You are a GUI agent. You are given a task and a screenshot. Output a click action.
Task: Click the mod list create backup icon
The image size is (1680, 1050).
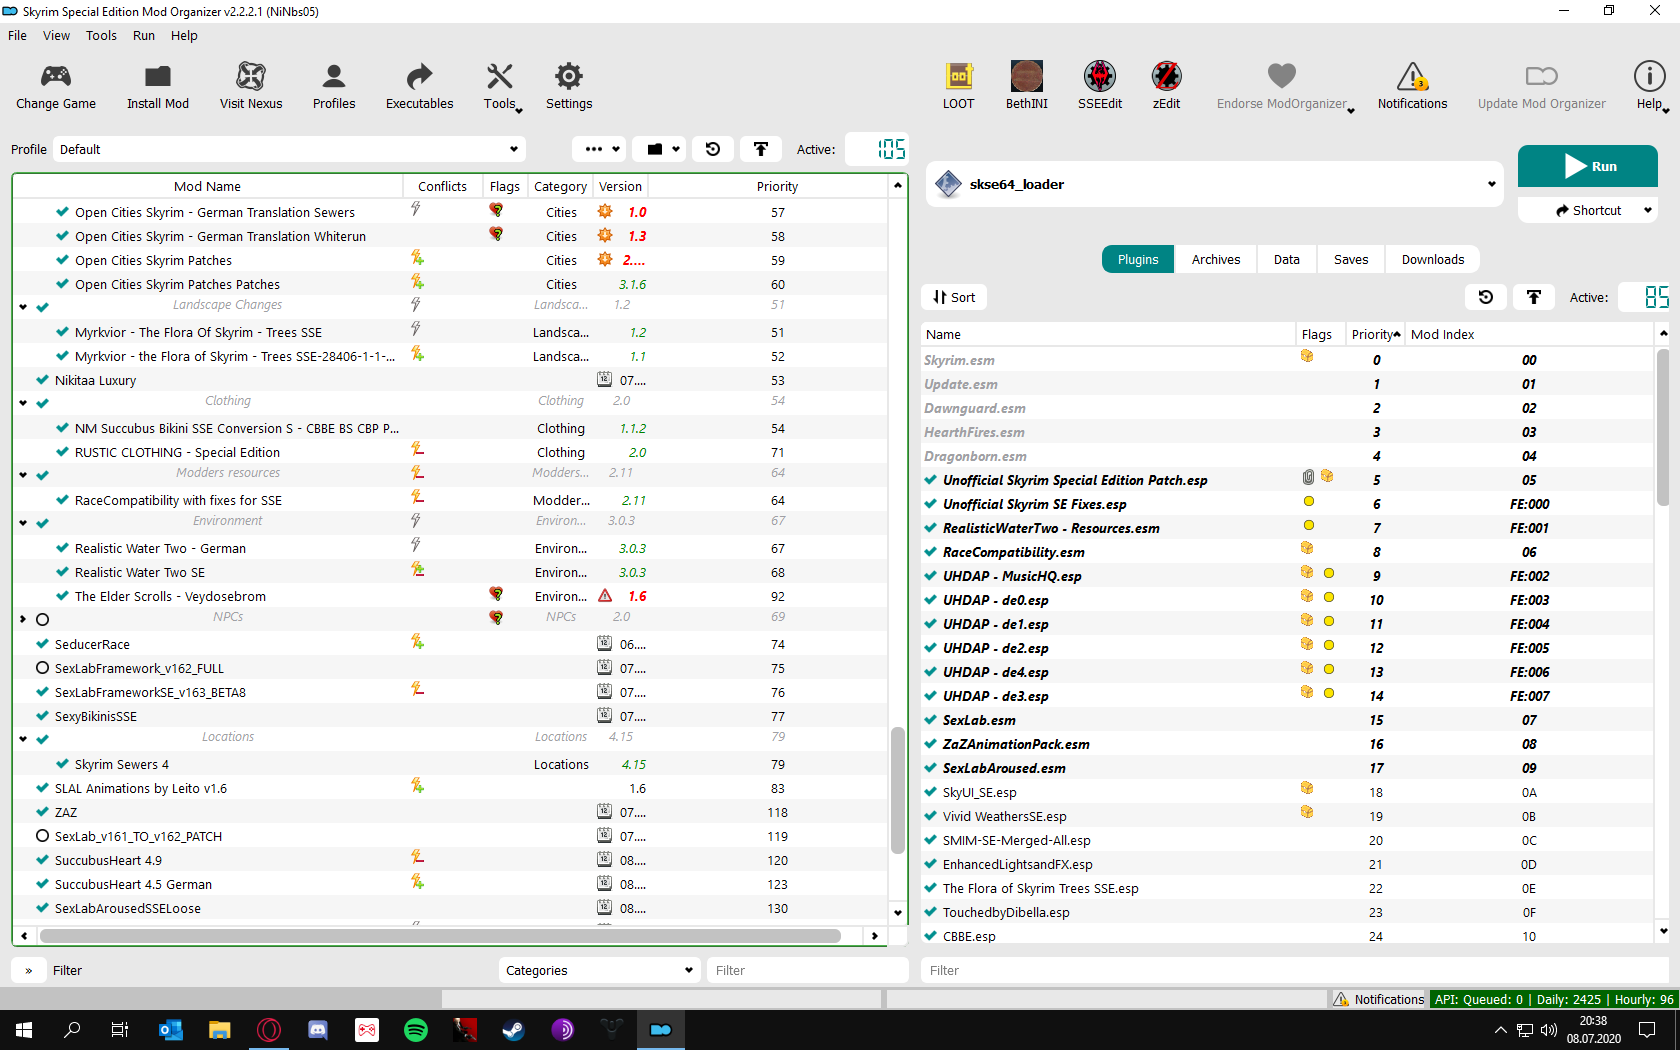click(x=761, y=149)
